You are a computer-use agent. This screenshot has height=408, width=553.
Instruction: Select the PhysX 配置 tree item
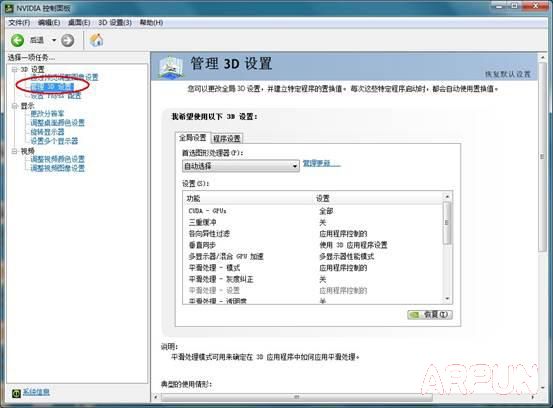coord(56,96)
